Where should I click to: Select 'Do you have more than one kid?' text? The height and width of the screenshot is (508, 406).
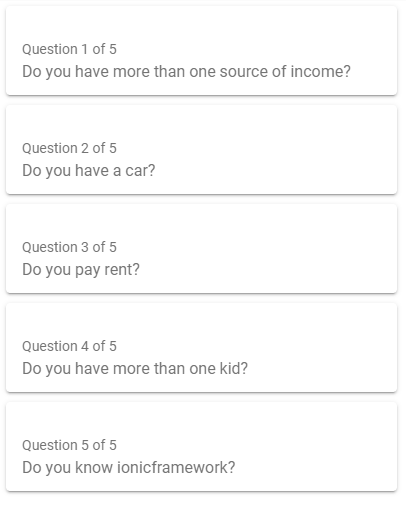click(x=135, y=369)
